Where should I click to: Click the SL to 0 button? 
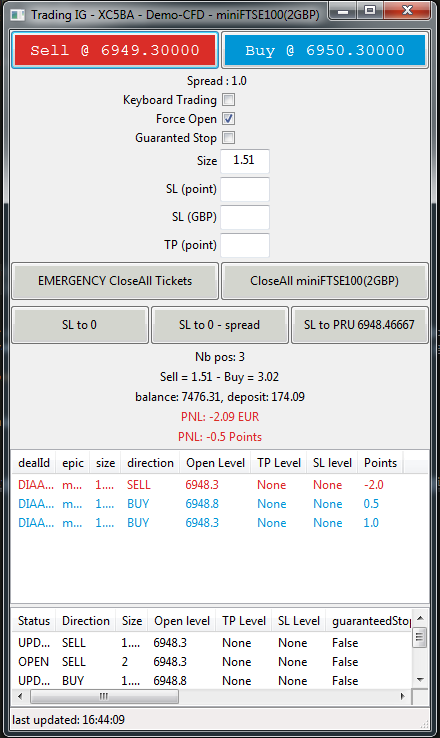80,325
